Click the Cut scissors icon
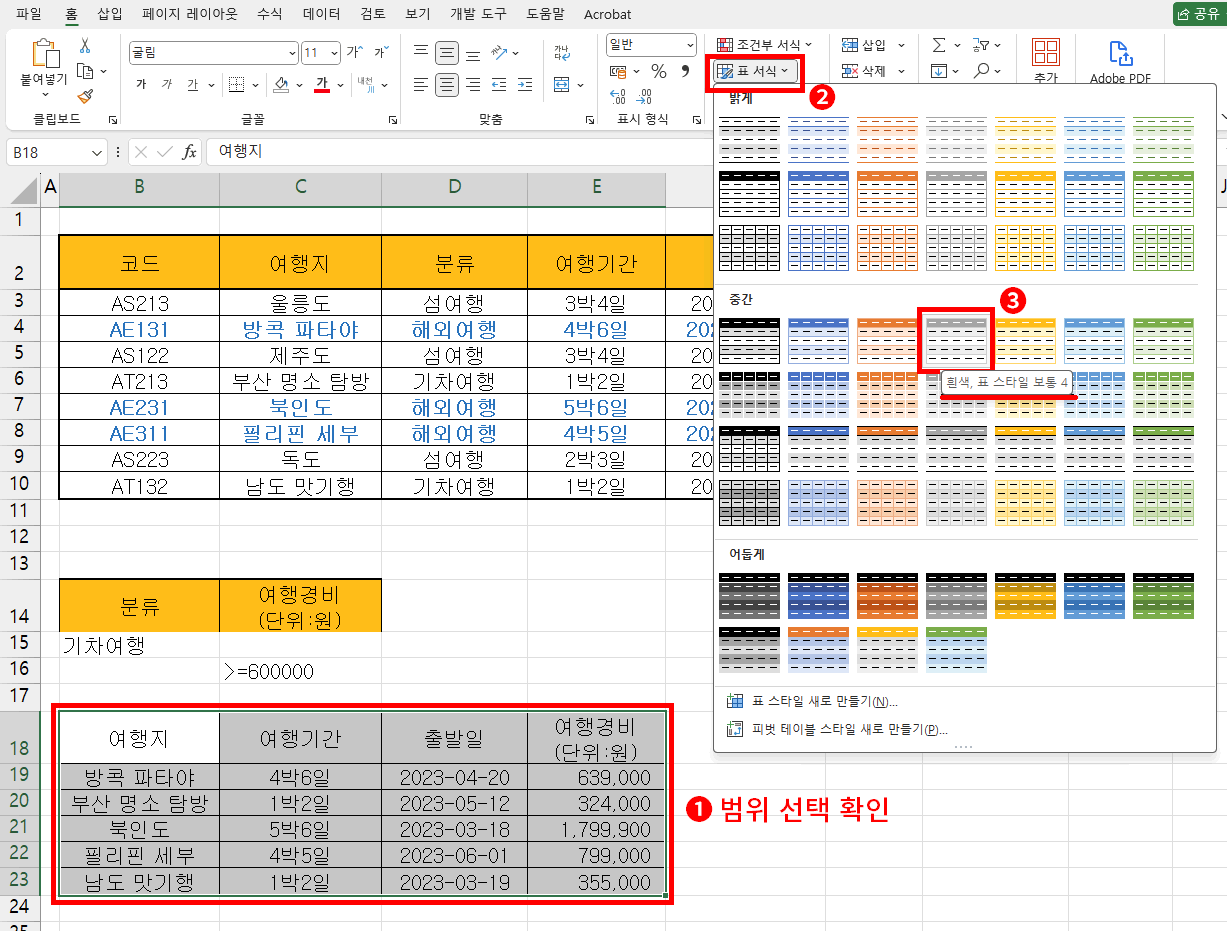 coord(85,46)
